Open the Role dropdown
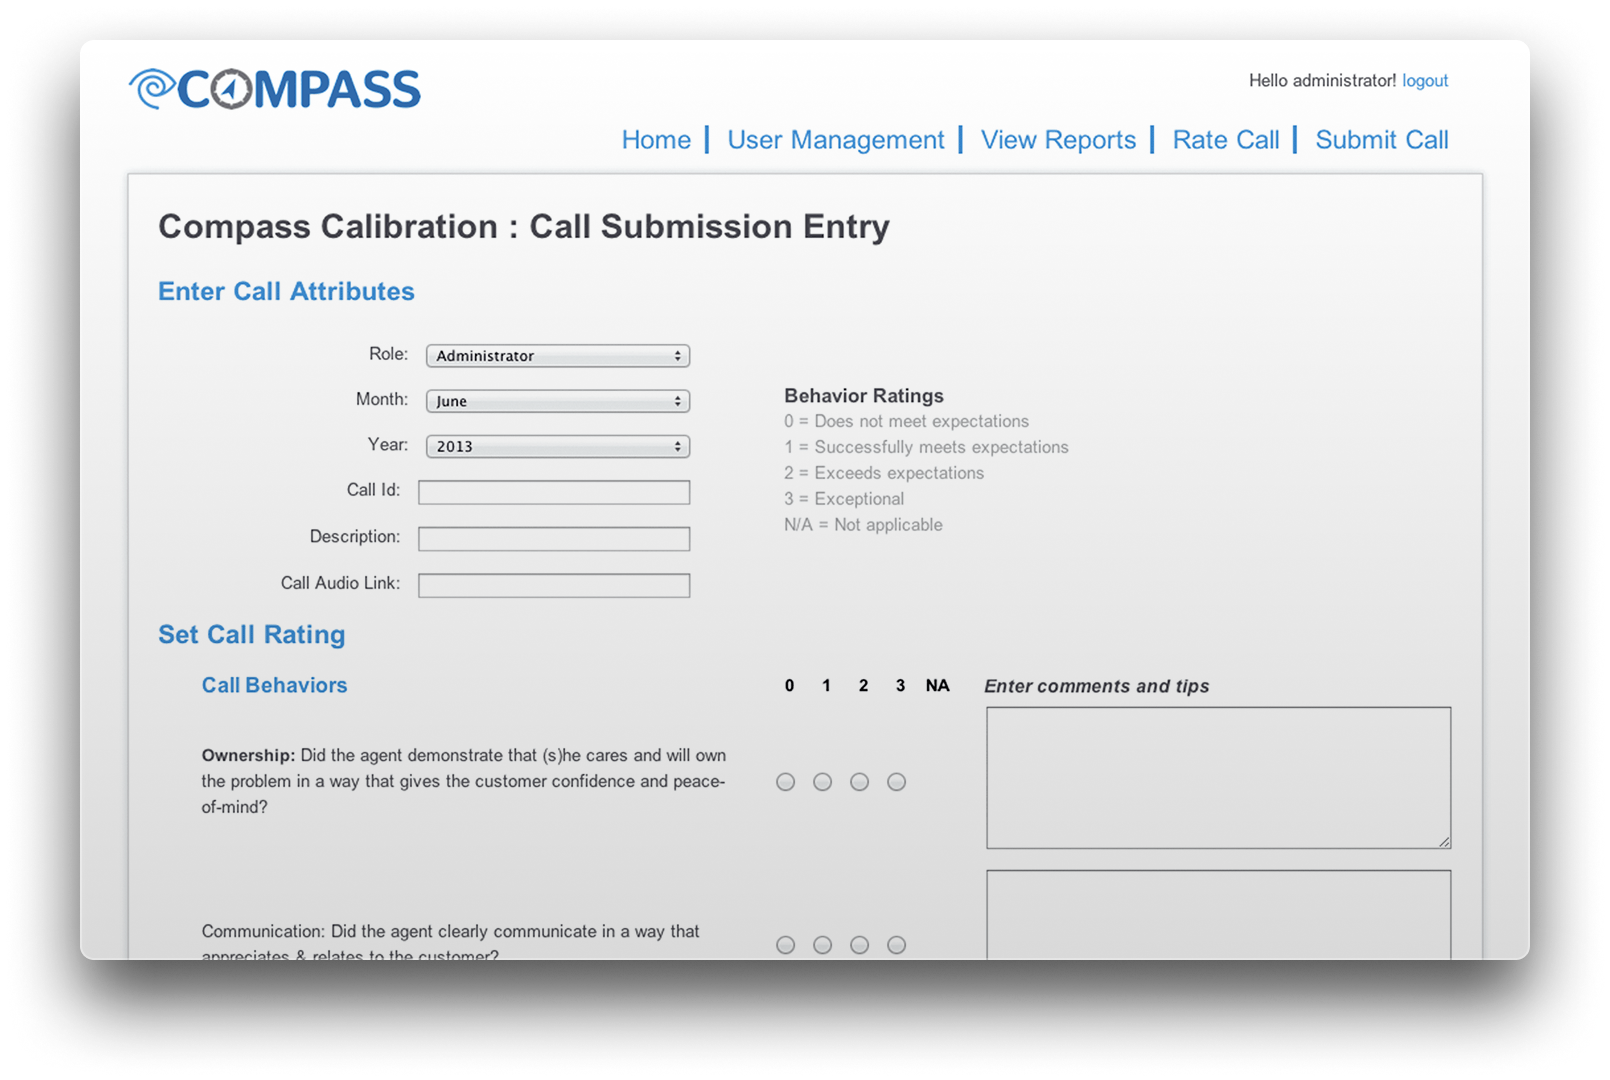The width and height of the screenshot is (1610, 1080). [x=558, y=356]
